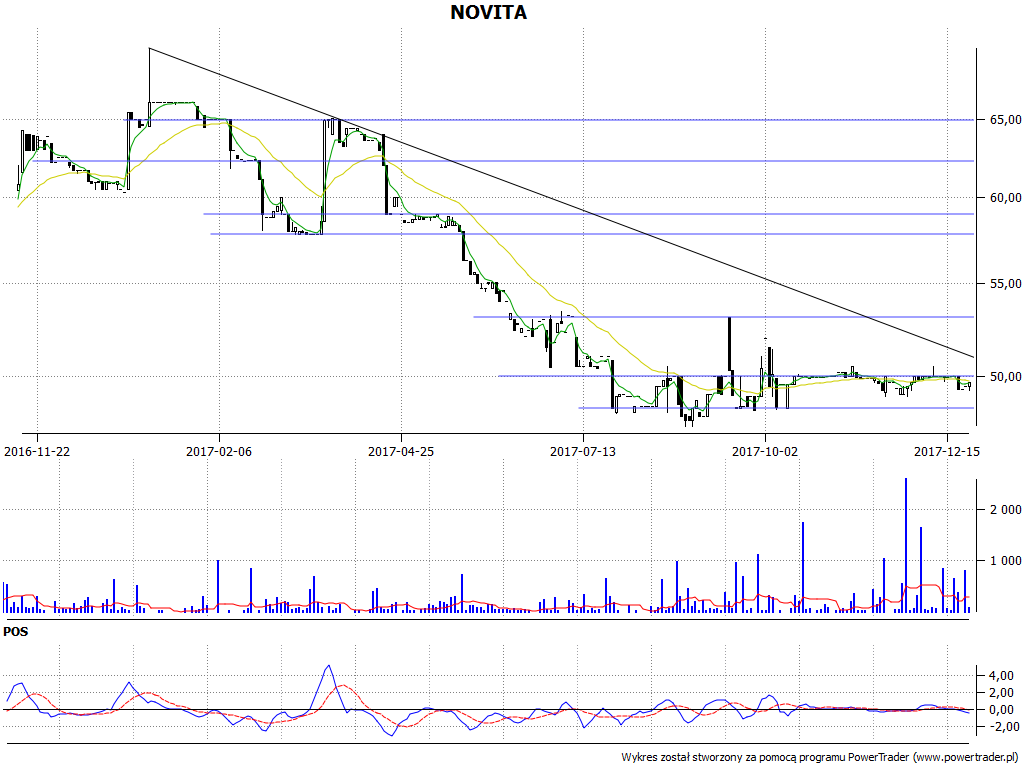1024x768 pixels.
Task: Click the 55,00 price axis label
Action: 1006,283
